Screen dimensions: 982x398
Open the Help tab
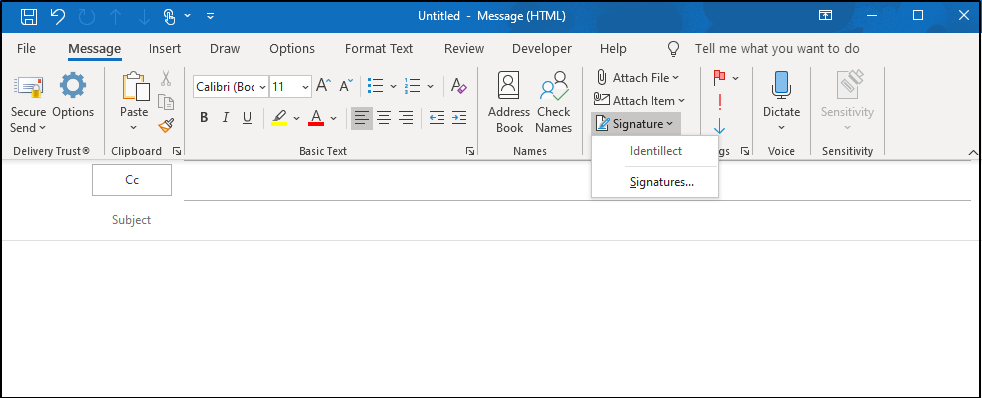613,49
